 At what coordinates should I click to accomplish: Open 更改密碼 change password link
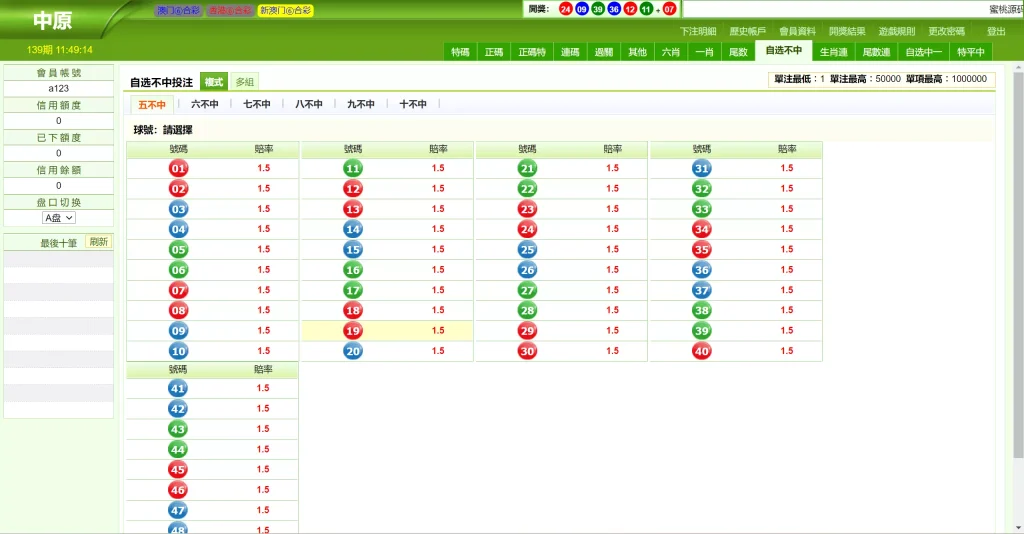(946, 31)
